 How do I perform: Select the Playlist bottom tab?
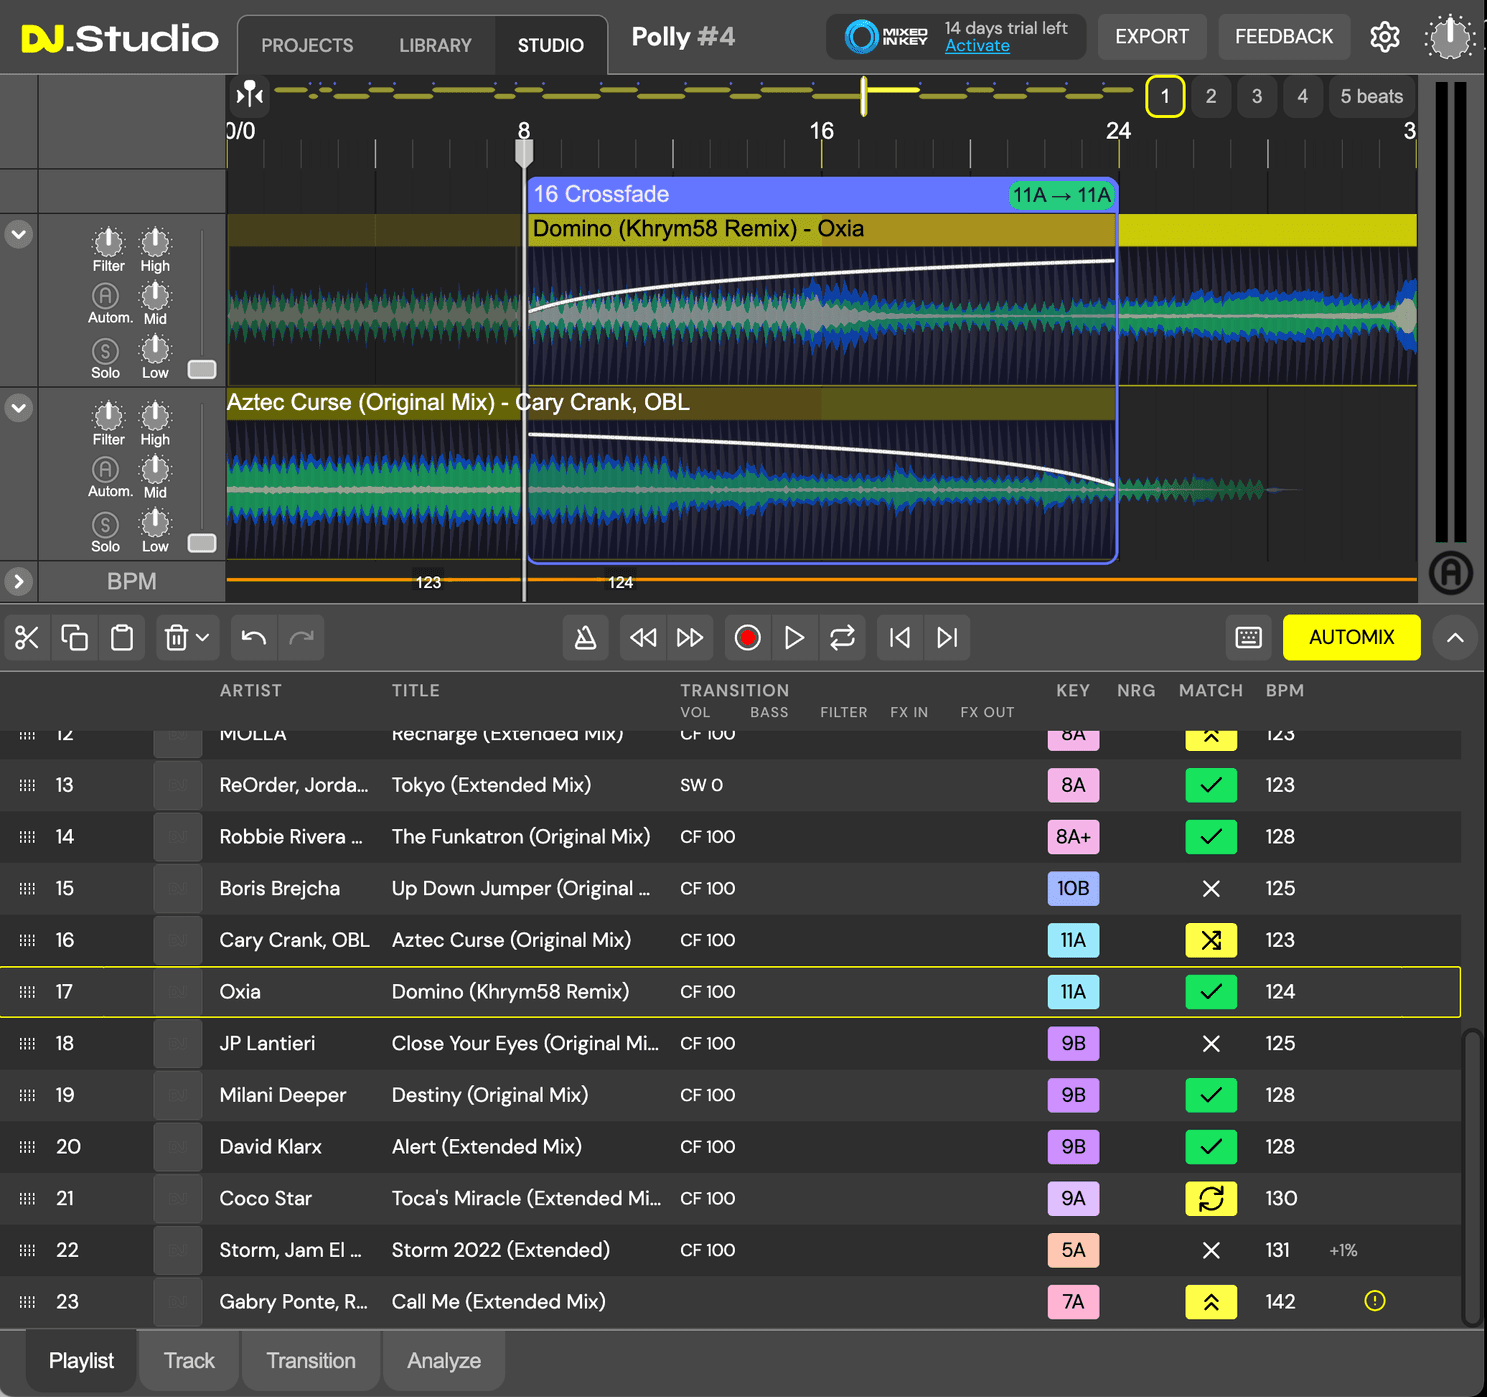pyautogui.click(x=81, y=1361)
